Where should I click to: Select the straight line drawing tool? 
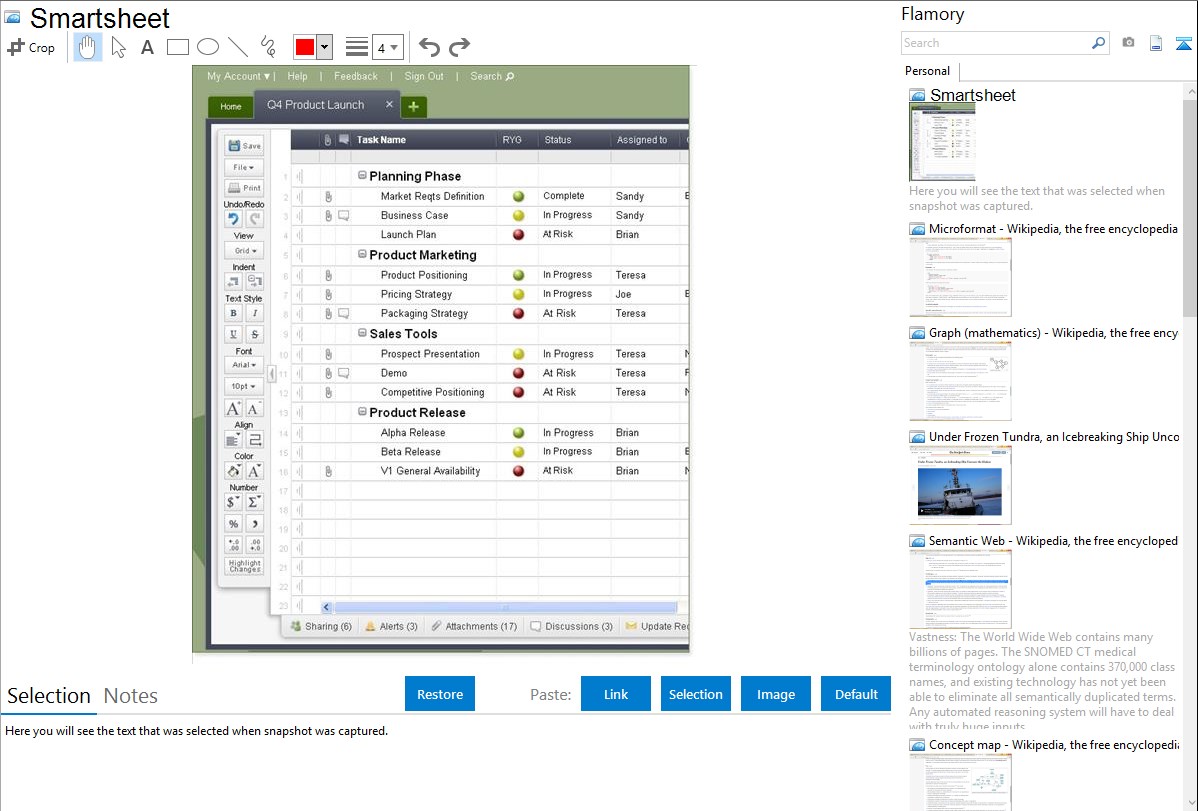tap(238, 47)
